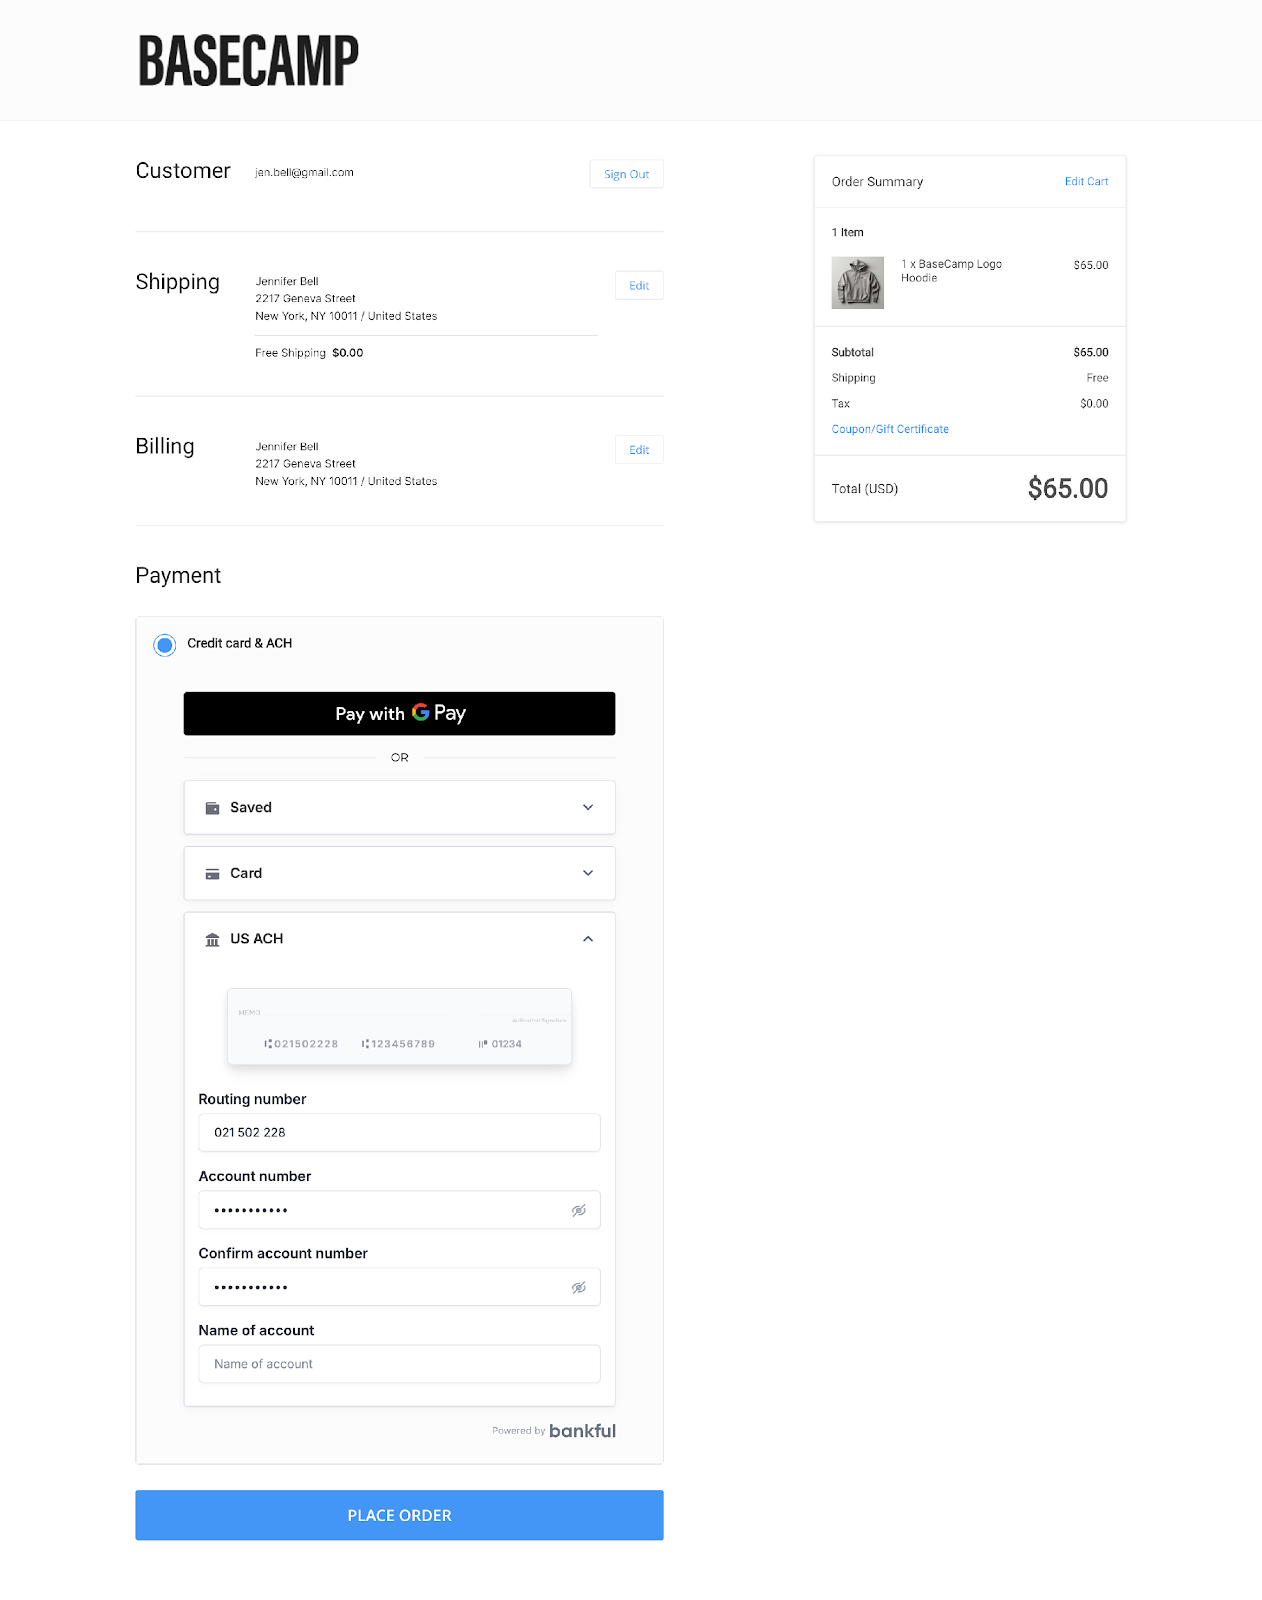Click the Google G logo
Viewport: 1262px width, 1600px height.
point(420,712)
